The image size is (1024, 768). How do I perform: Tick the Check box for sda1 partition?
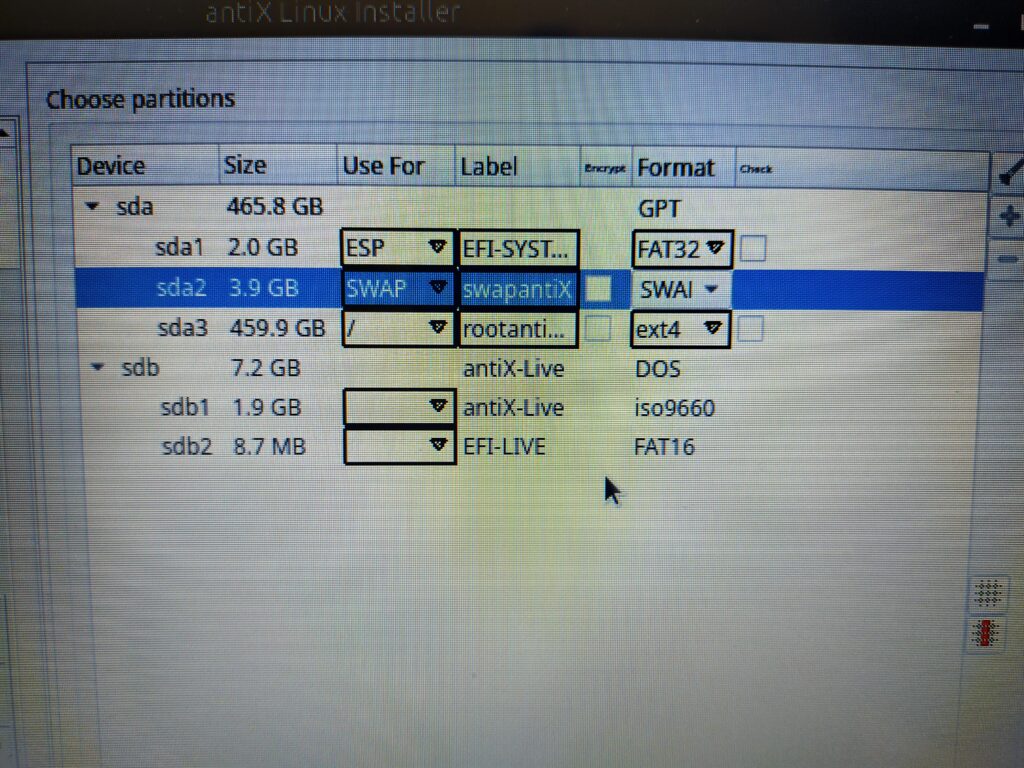tap(753, 249)
